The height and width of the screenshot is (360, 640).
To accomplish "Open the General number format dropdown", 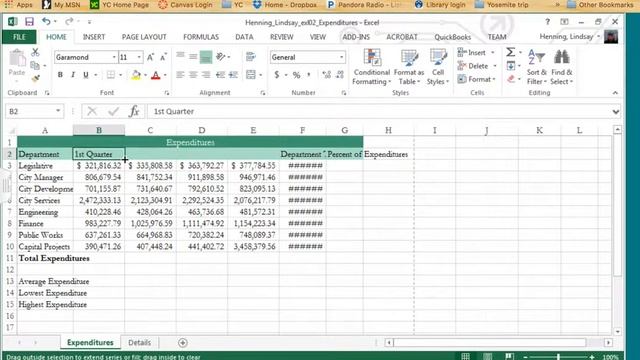I will coord(341,57).
